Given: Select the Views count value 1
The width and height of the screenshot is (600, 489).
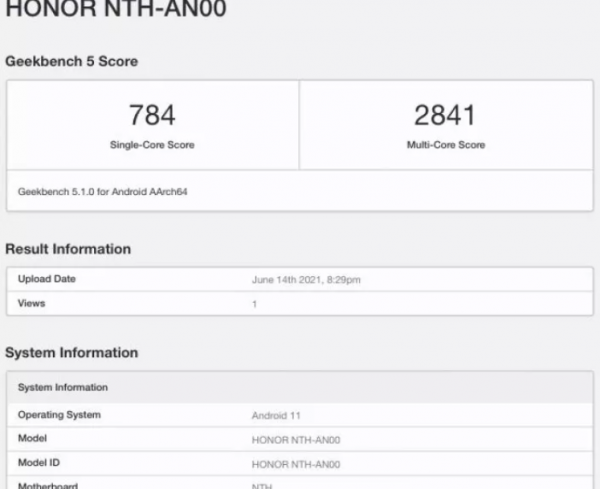Looking at the screenshot, I should [254, 304].
